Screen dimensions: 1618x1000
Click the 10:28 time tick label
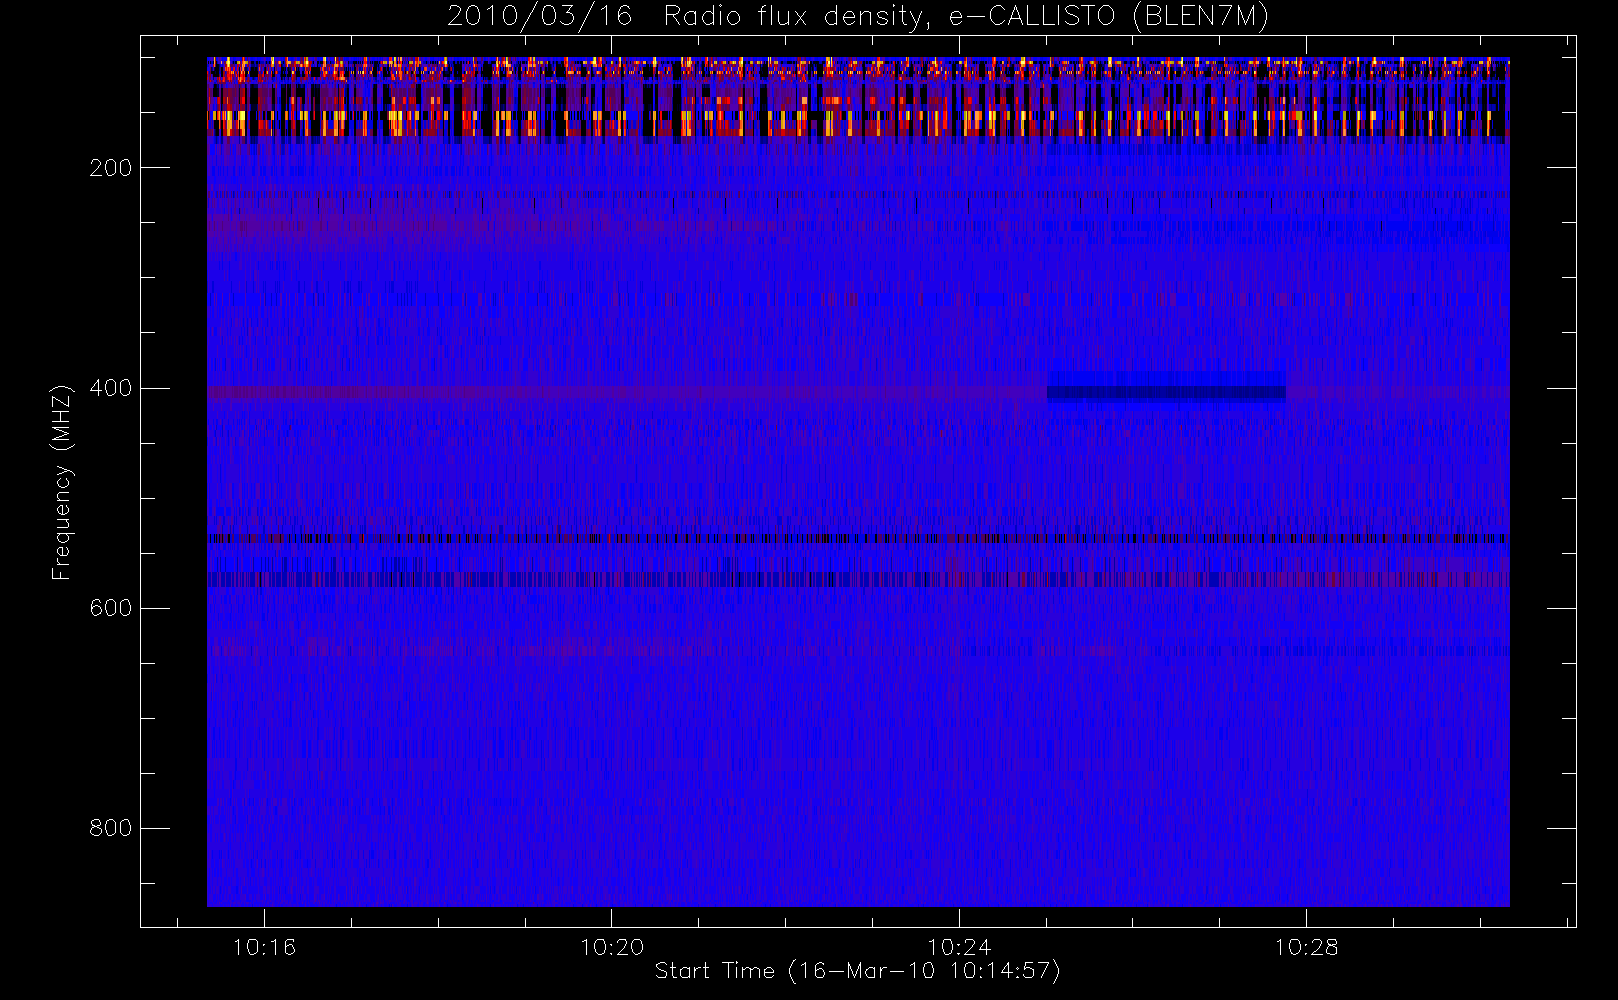(x=1306, y=947)
